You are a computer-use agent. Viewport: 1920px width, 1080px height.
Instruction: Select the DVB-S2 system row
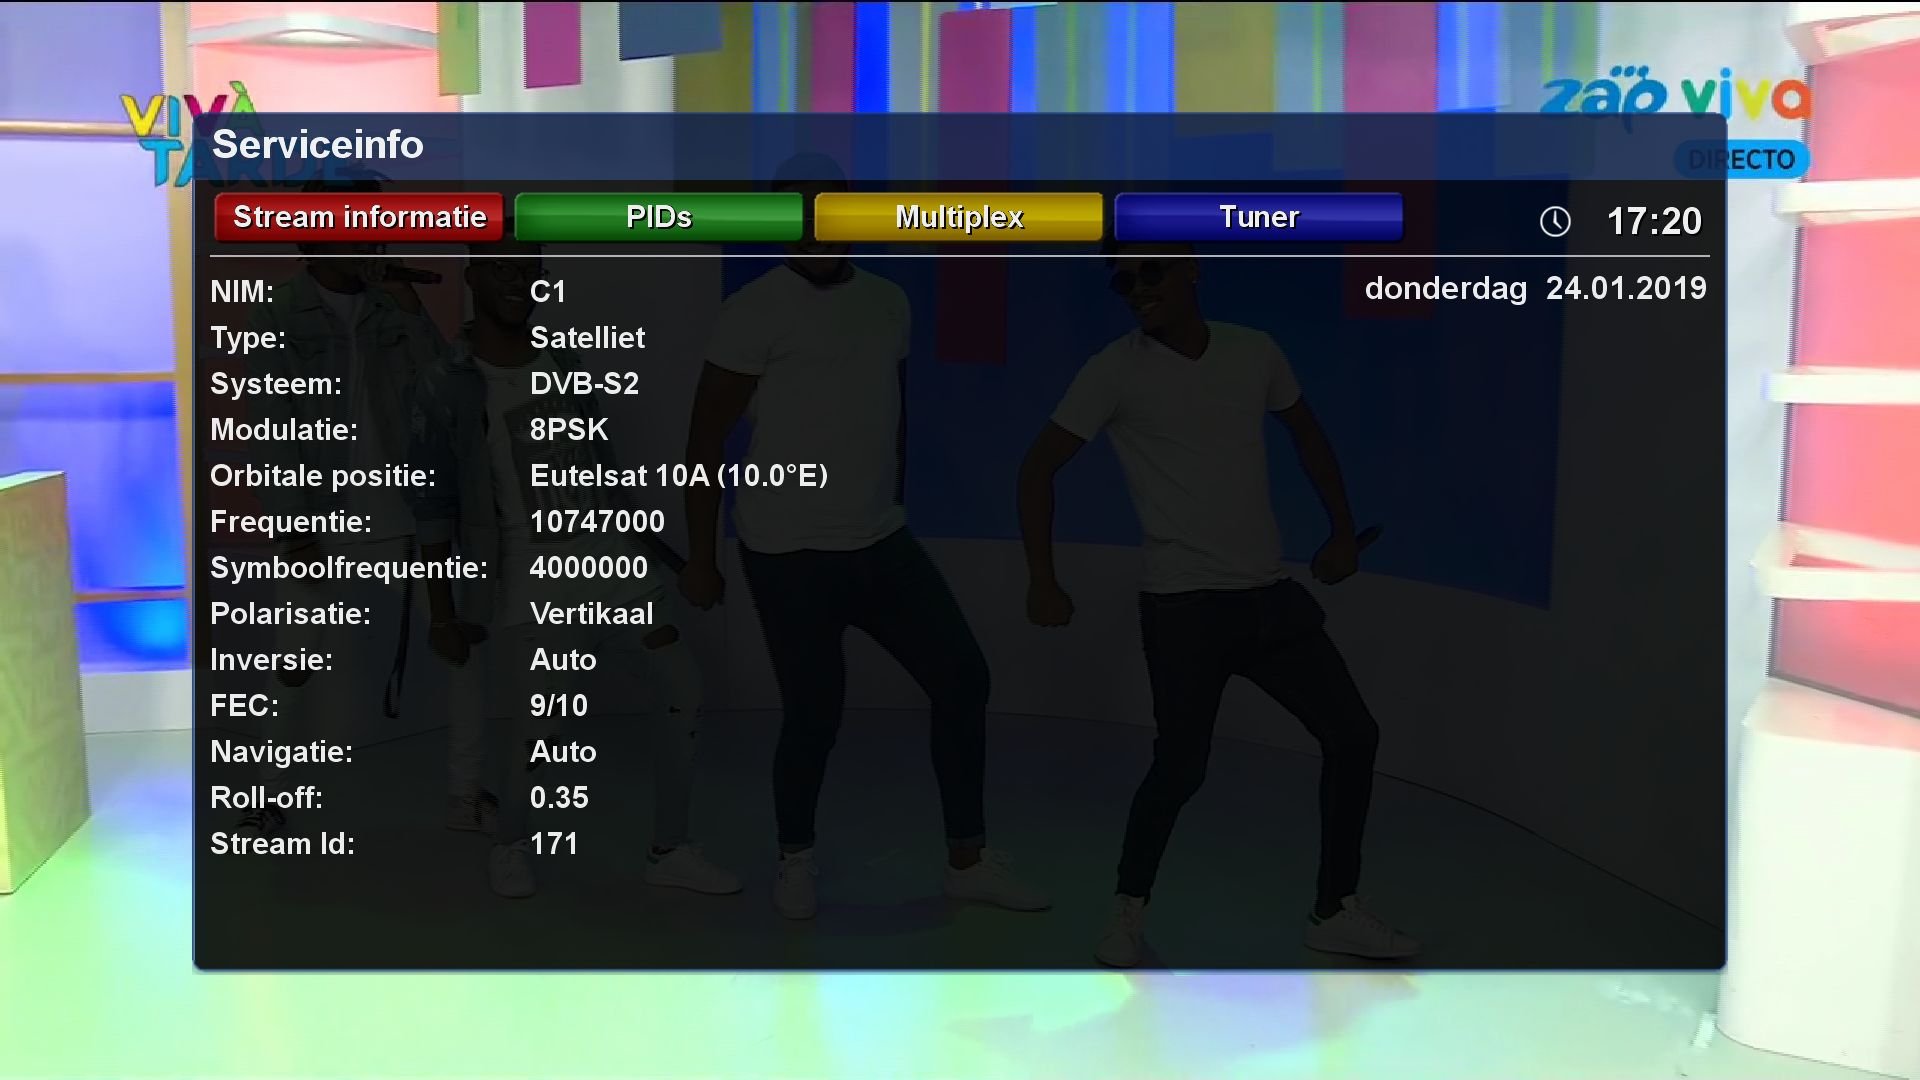pyautogui.click(x=586, y=383)
